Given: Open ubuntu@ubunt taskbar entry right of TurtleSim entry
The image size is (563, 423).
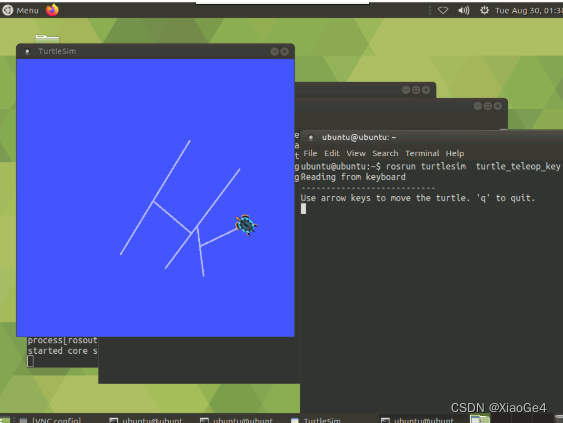Looking at the screenshot, I should point(418,420).
